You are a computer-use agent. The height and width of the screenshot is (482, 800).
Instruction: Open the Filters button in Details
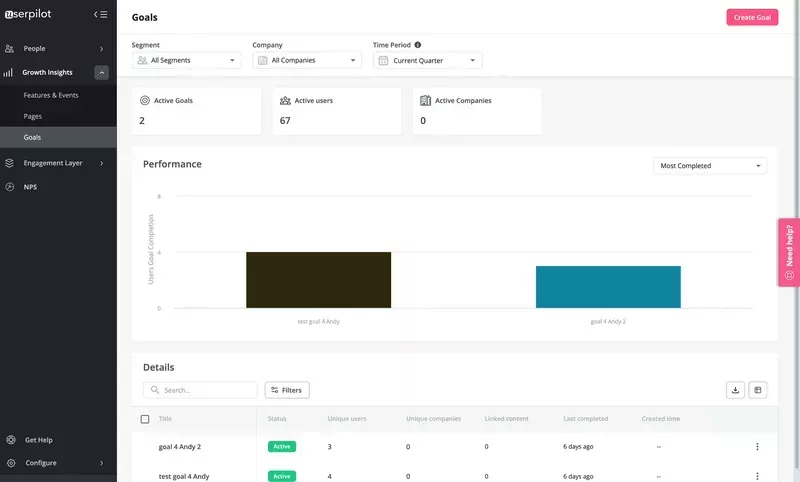tap(287, 390)
